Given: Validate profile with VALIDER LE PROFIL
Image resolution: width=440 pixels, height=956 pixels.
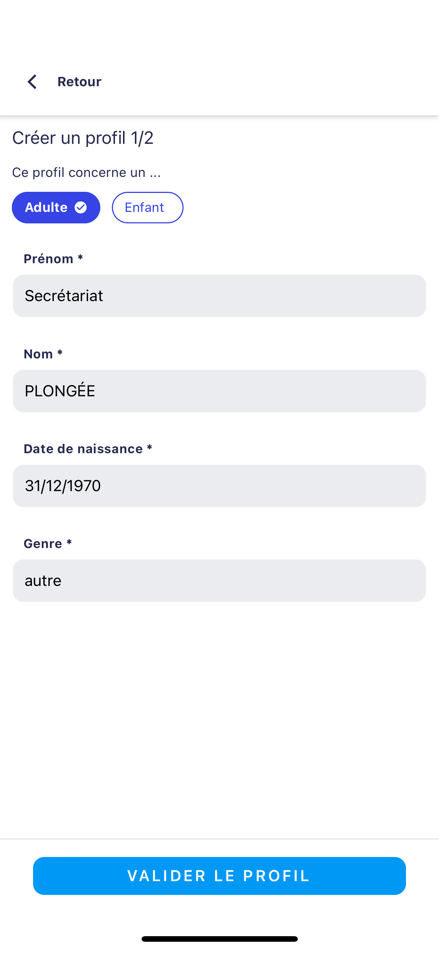Looking at the screenshot, I should click(219, 876).
